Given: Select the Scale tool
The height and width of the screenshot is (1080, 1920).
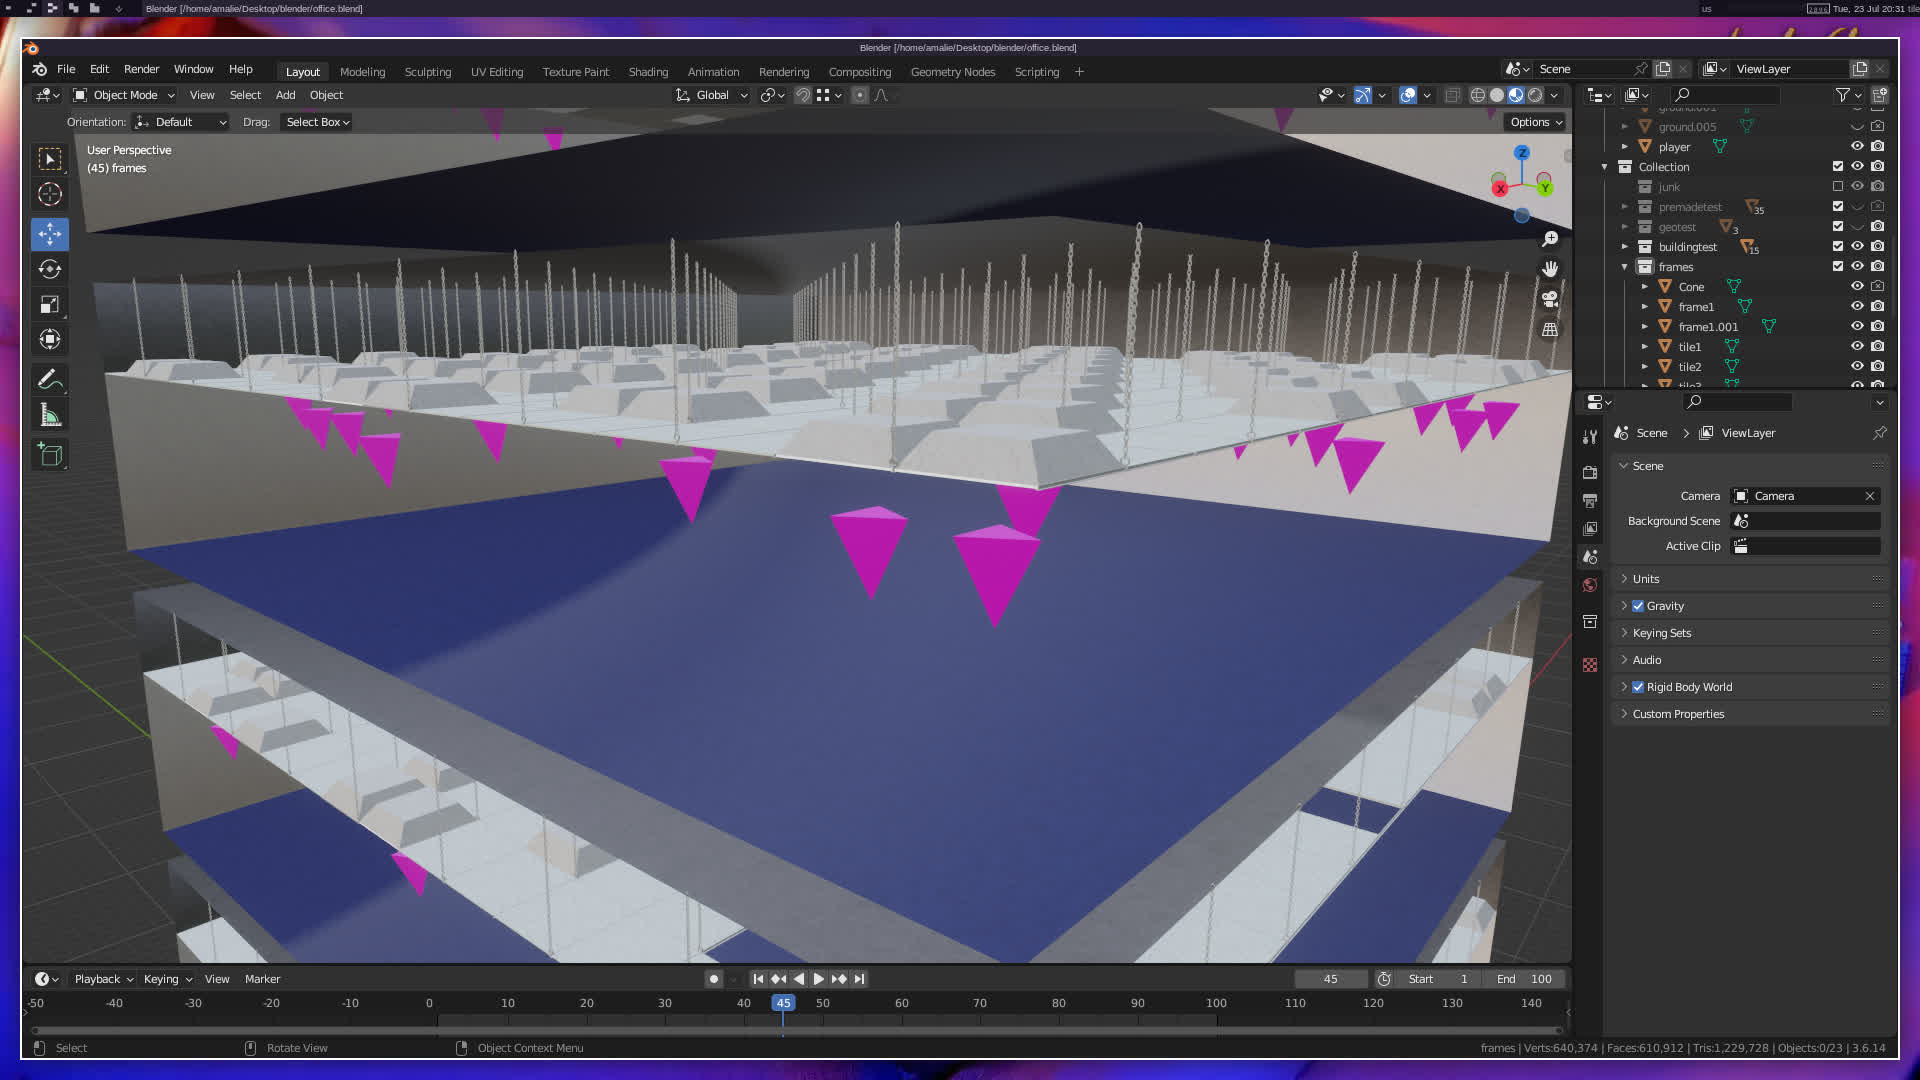Looking at the screenshot, I should pyautogui.click(x=50, y=305).
